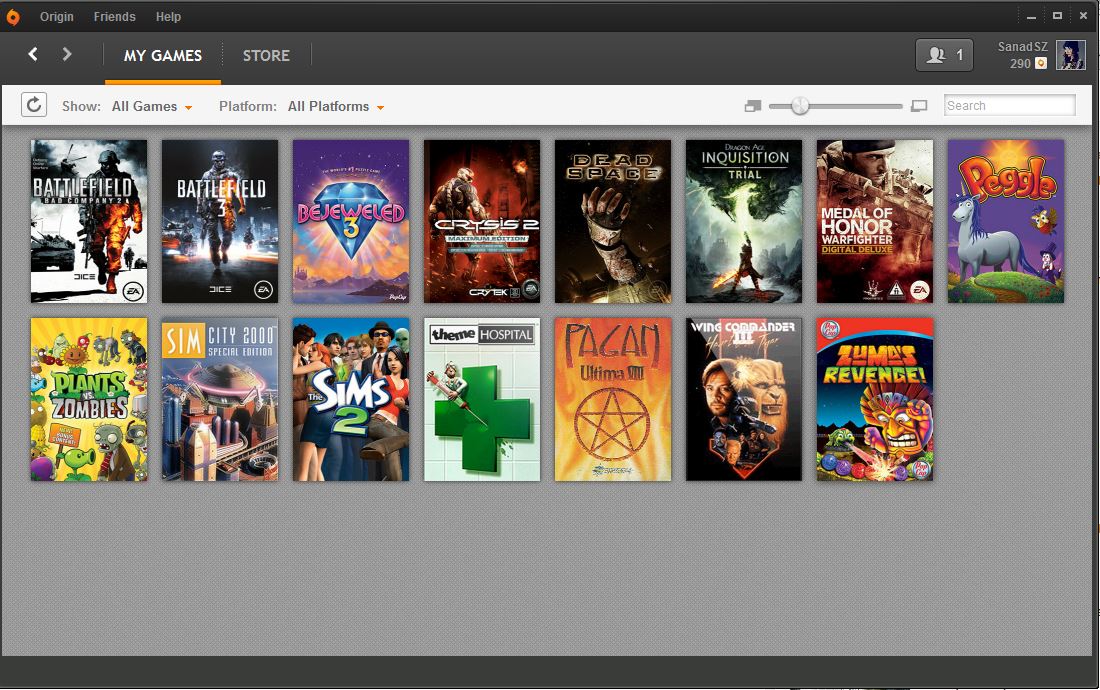Select the Crysis 2 Maximum Edition tile
Screen dimensions: 1100x690
coord(482,221)
